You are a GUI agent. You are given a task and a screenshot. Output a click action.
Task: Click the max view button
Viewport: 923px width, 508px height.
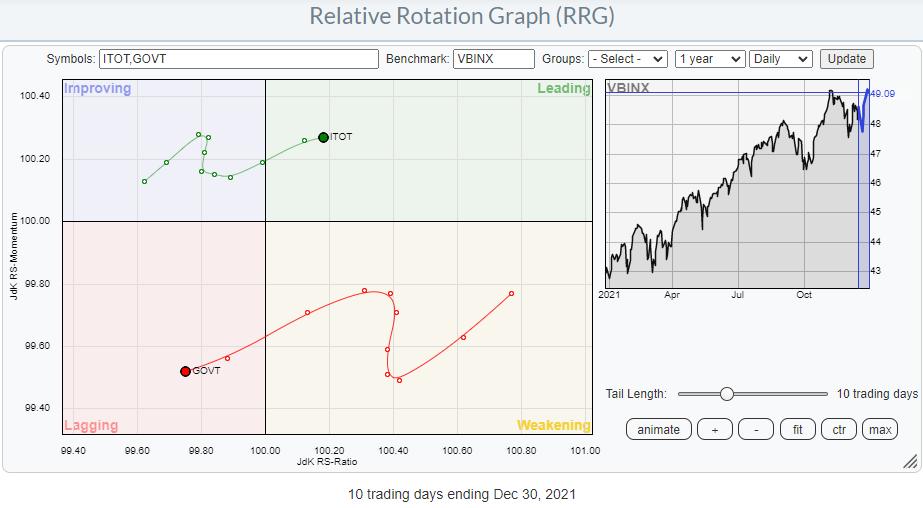(880, 429)
